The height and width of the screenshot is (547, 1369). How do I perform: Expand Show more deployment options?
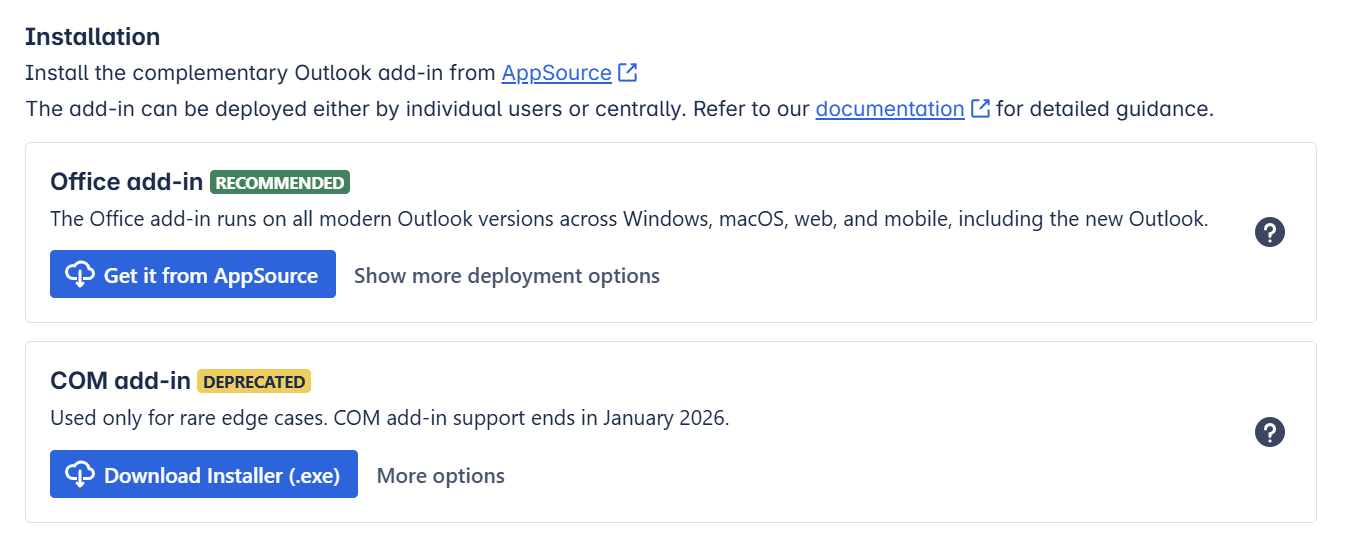[507, 276]
